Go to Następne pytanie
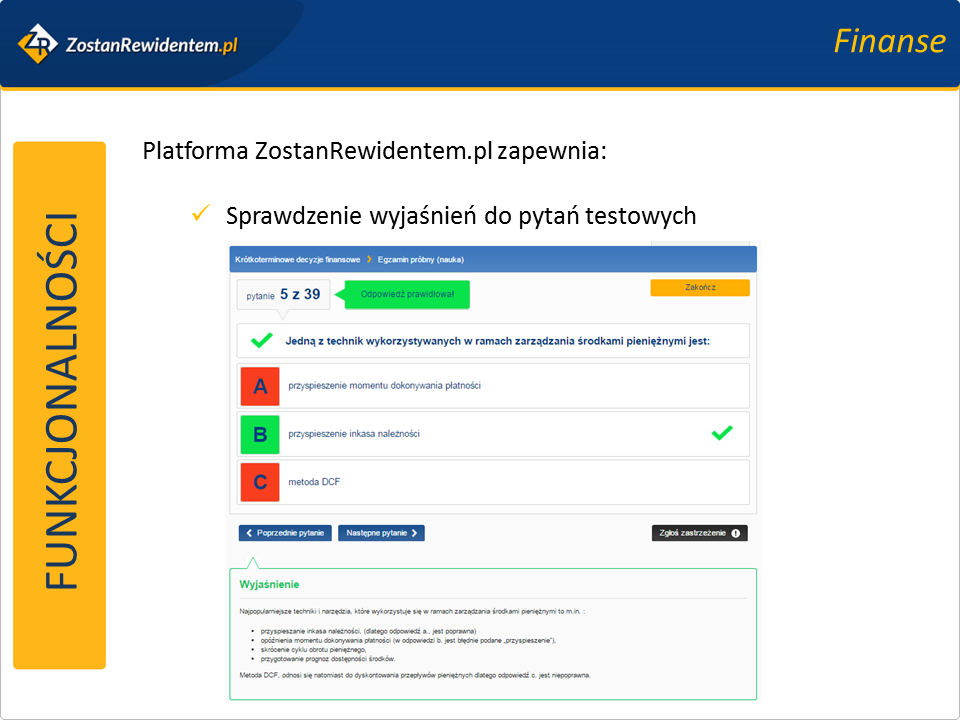The image size is (960, 720). (381, 534)
